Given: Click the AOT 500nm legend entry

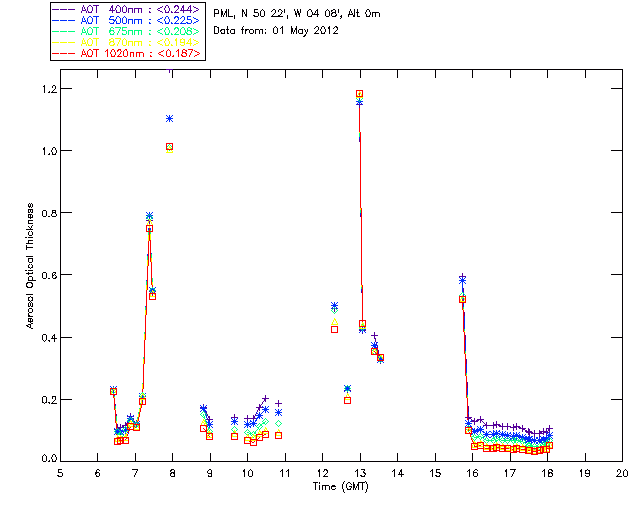Looking at the screenshot, I should [x=127, y=20].
